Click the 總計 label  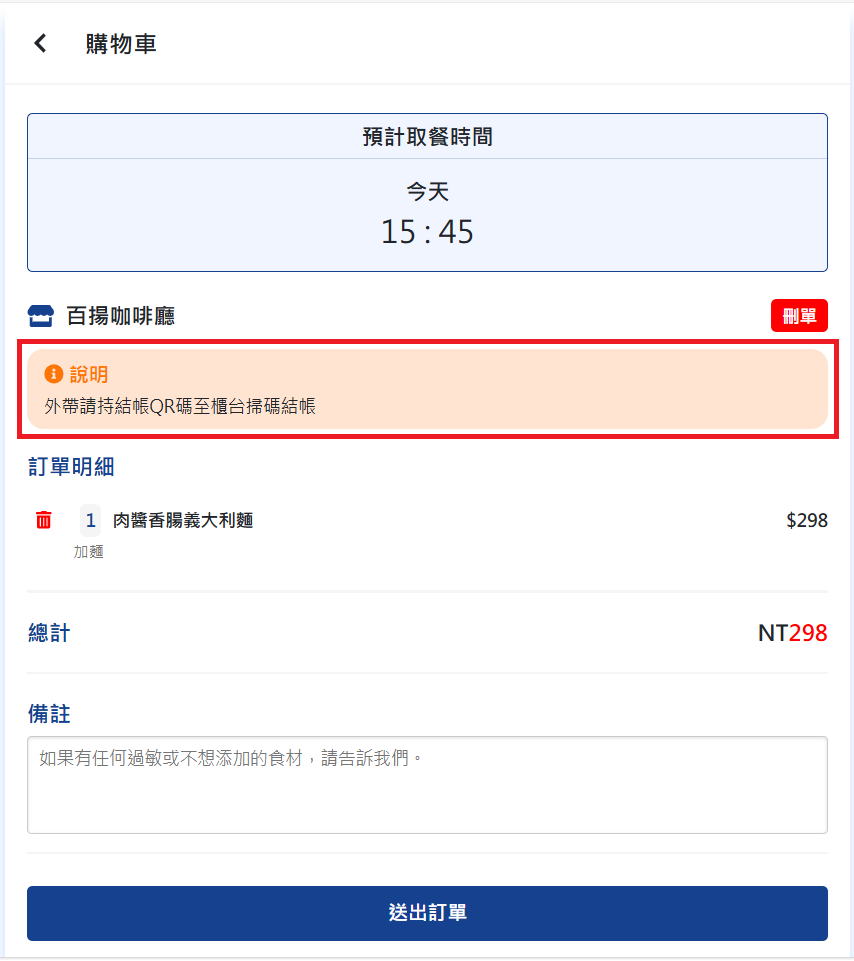pyautogui.click(x=49, y=633)
